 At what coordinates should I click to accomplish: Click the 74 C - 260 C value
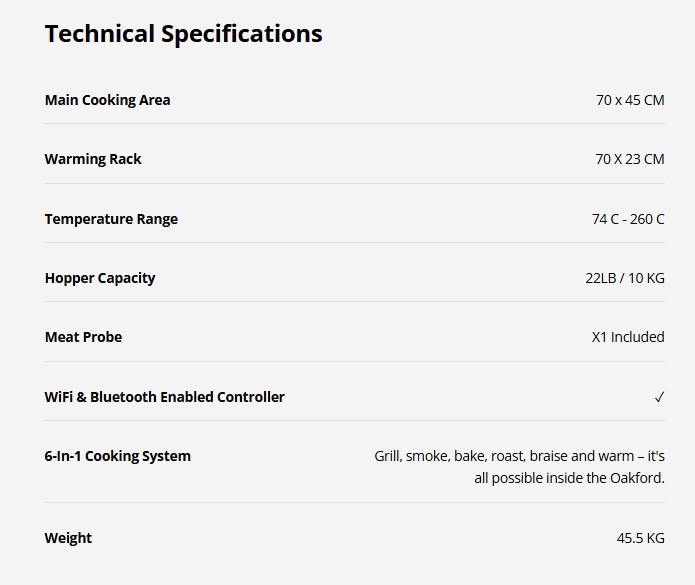pos(628,219)
